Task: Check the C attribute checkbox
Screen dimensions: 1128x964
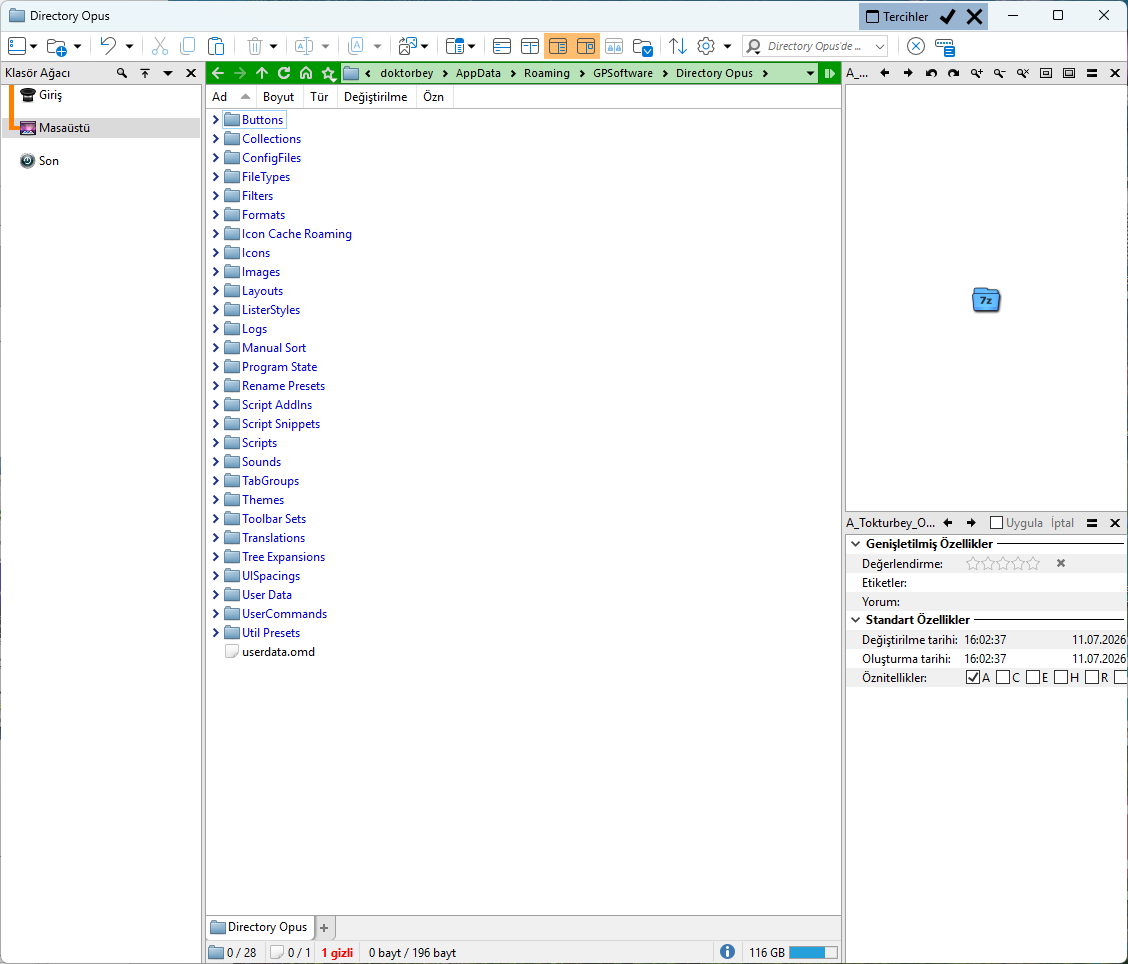Action: (1003, 678)
